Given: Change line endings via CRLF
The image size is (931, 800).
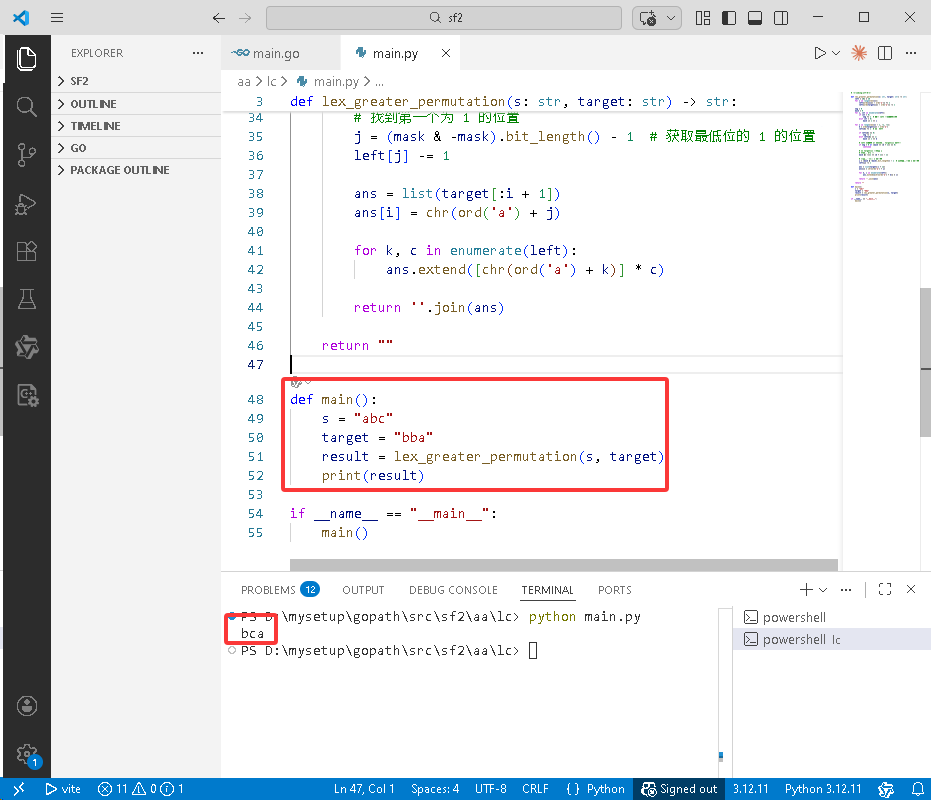Looking at the screenshot, I should click(535, 789).
